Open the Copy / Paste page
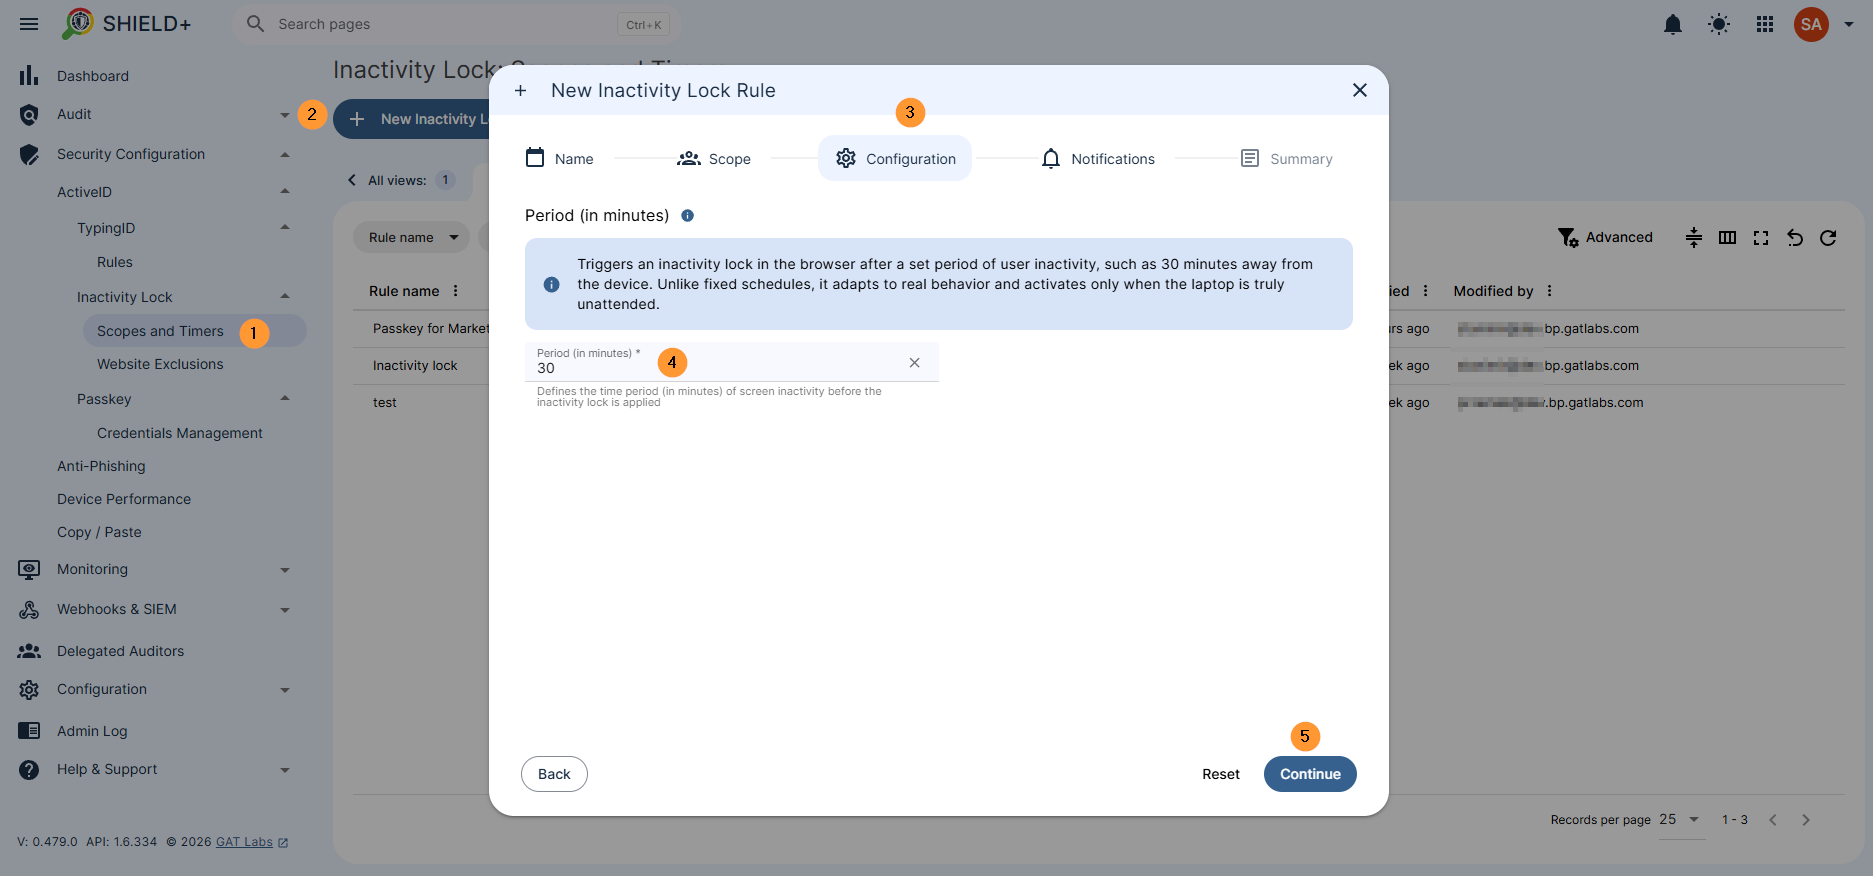This screenshot has width=1873, height=876. pos(99,532)
